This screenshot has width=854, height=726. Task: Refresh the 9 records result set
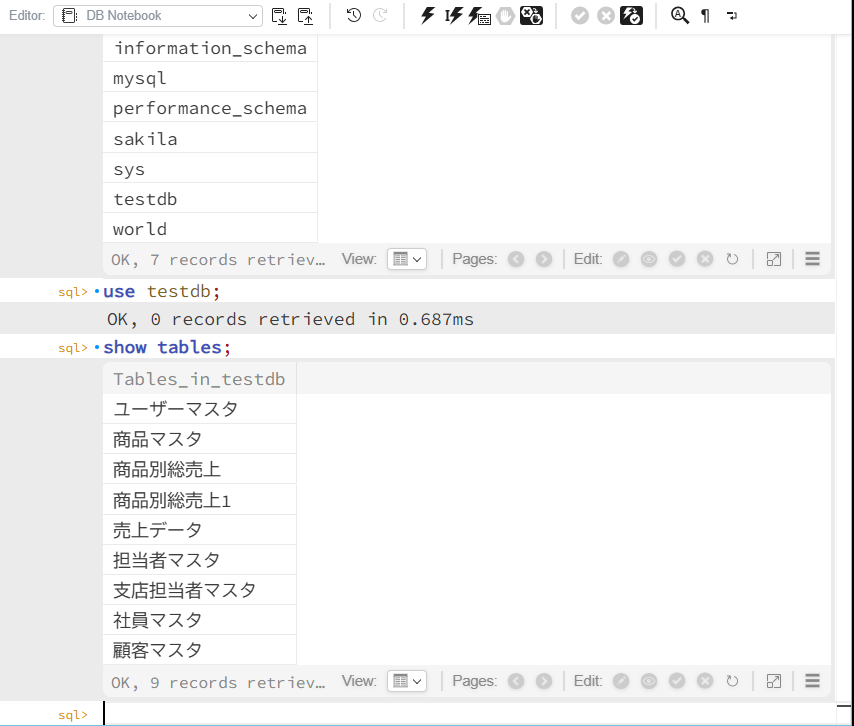click(x=732, y=681)
